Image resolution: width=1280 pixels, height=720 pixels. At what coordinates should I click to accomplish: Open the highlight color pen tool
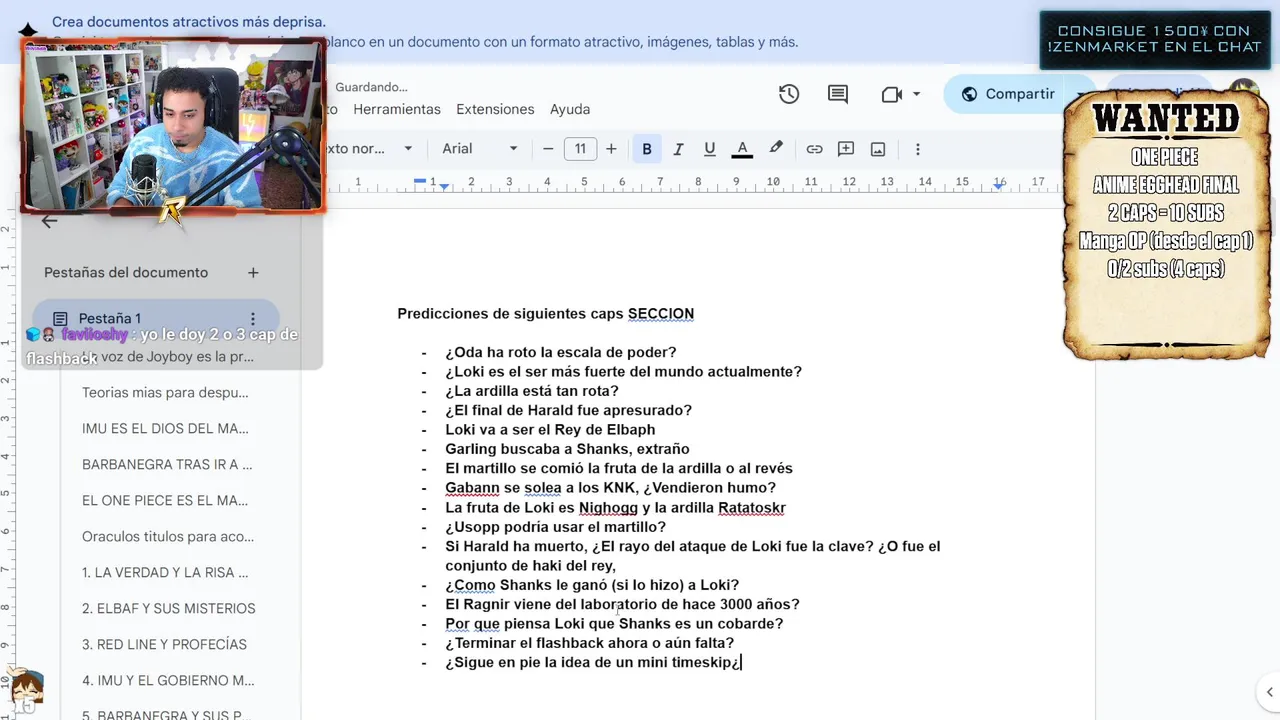(x=776, y=148)
